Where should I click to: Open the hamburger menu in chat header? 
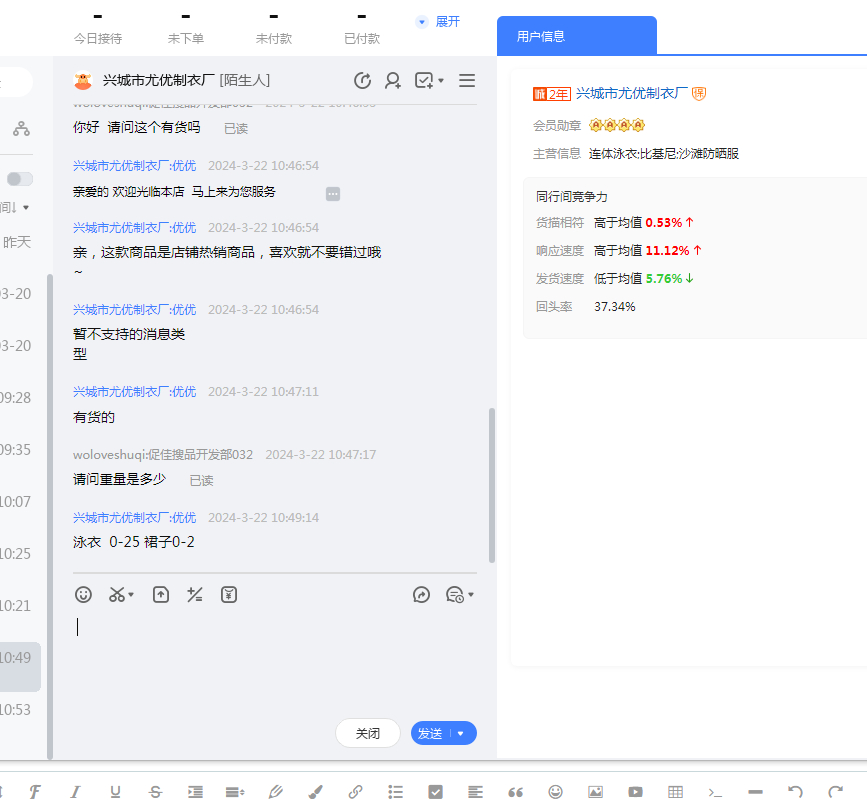click(x=467, y=81)
